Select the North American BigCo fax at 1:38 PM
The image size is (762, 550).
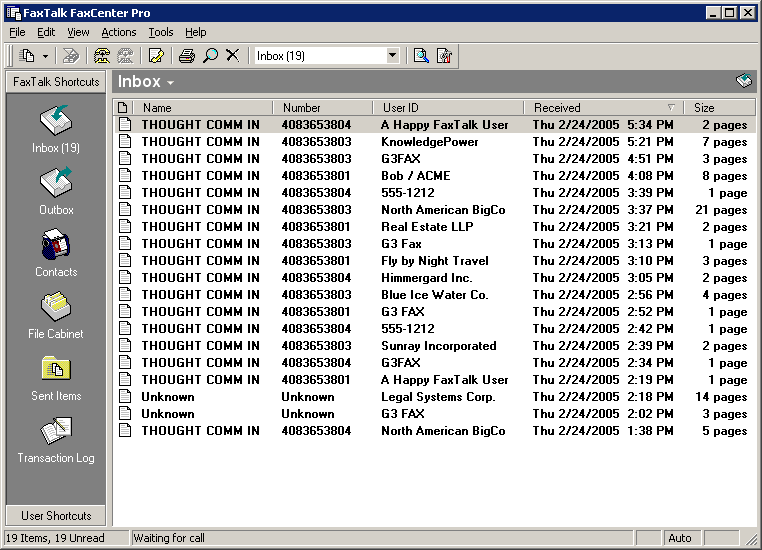coord(434,430)
